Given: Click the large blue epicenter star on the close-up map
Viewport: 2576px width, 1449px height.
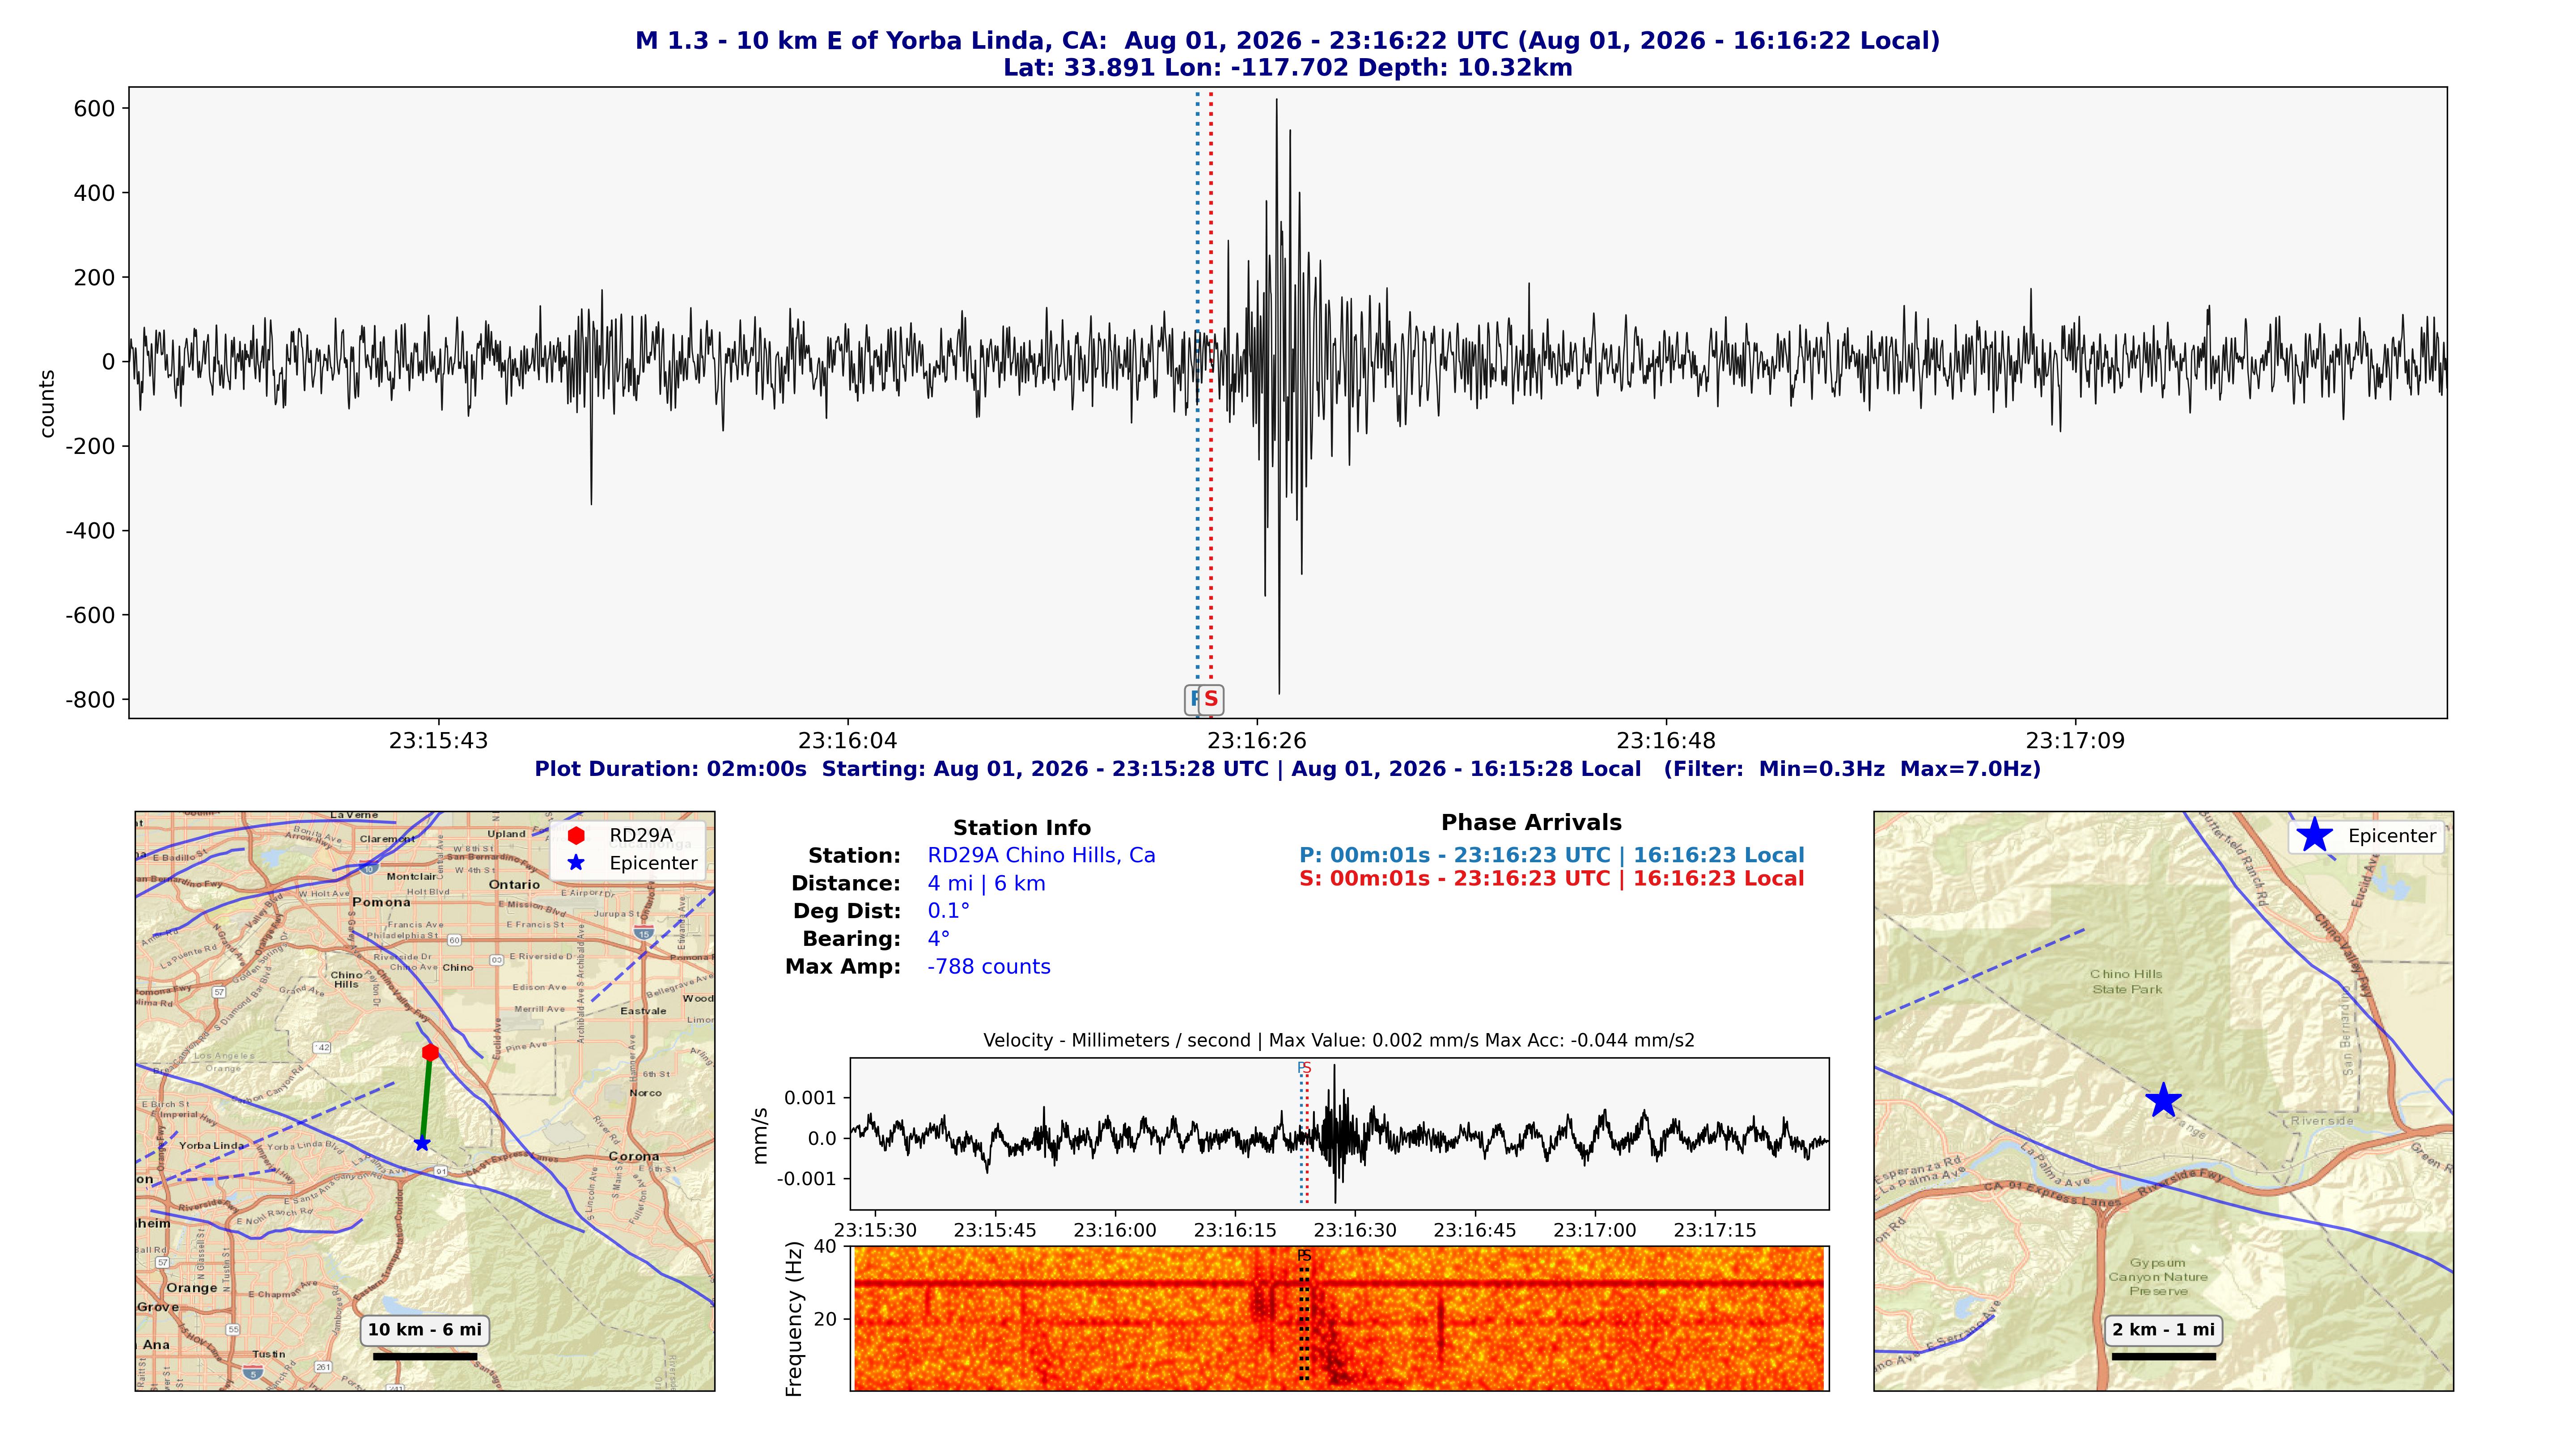Looking at the screenshot, I should [x=2163, y=1100].
